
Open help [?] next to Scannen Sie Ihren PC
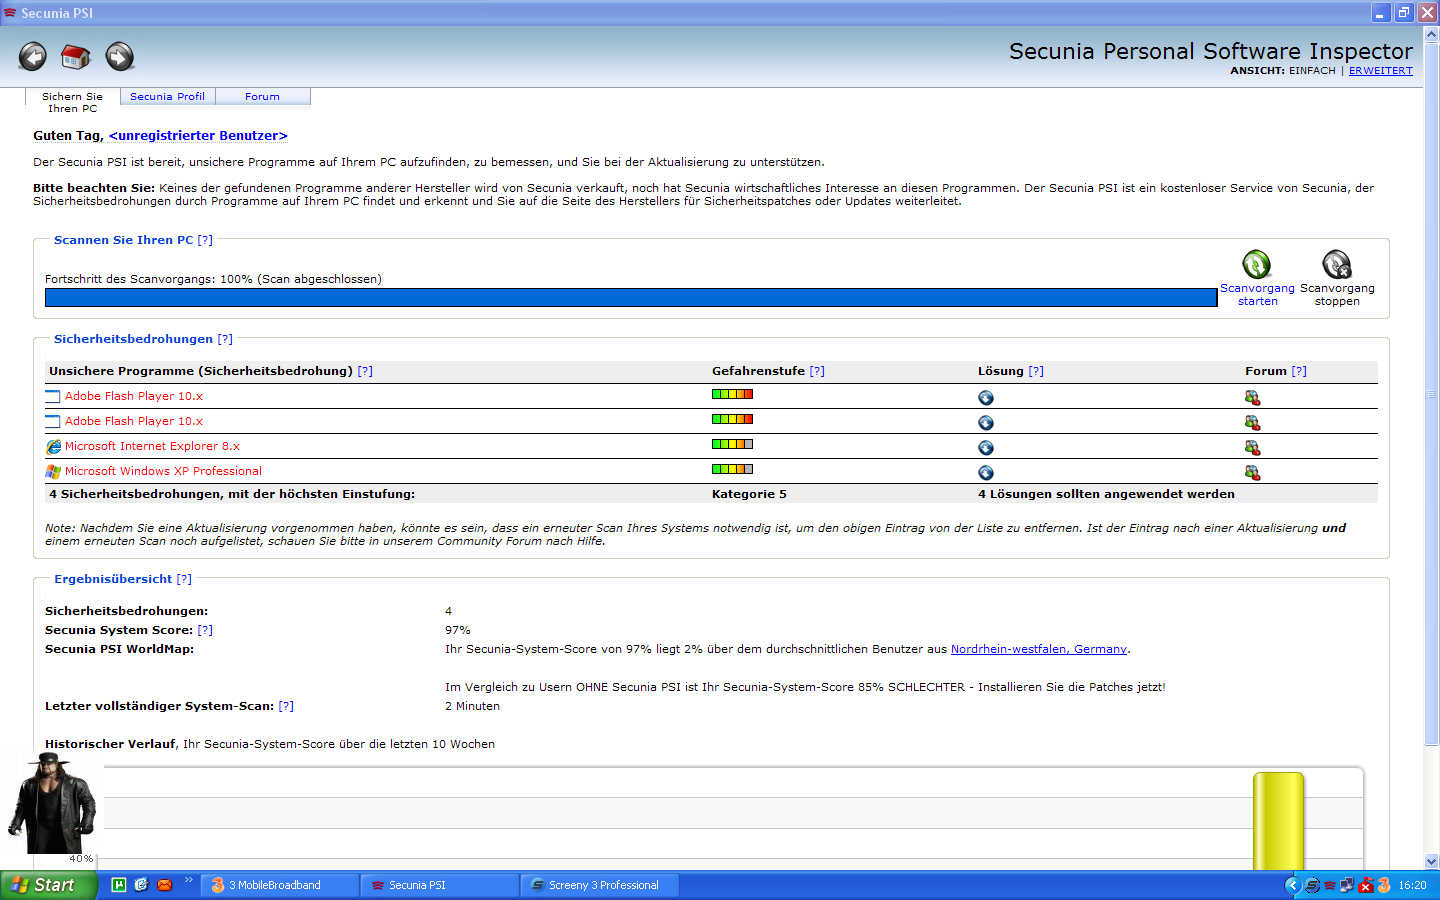[205, 240]
